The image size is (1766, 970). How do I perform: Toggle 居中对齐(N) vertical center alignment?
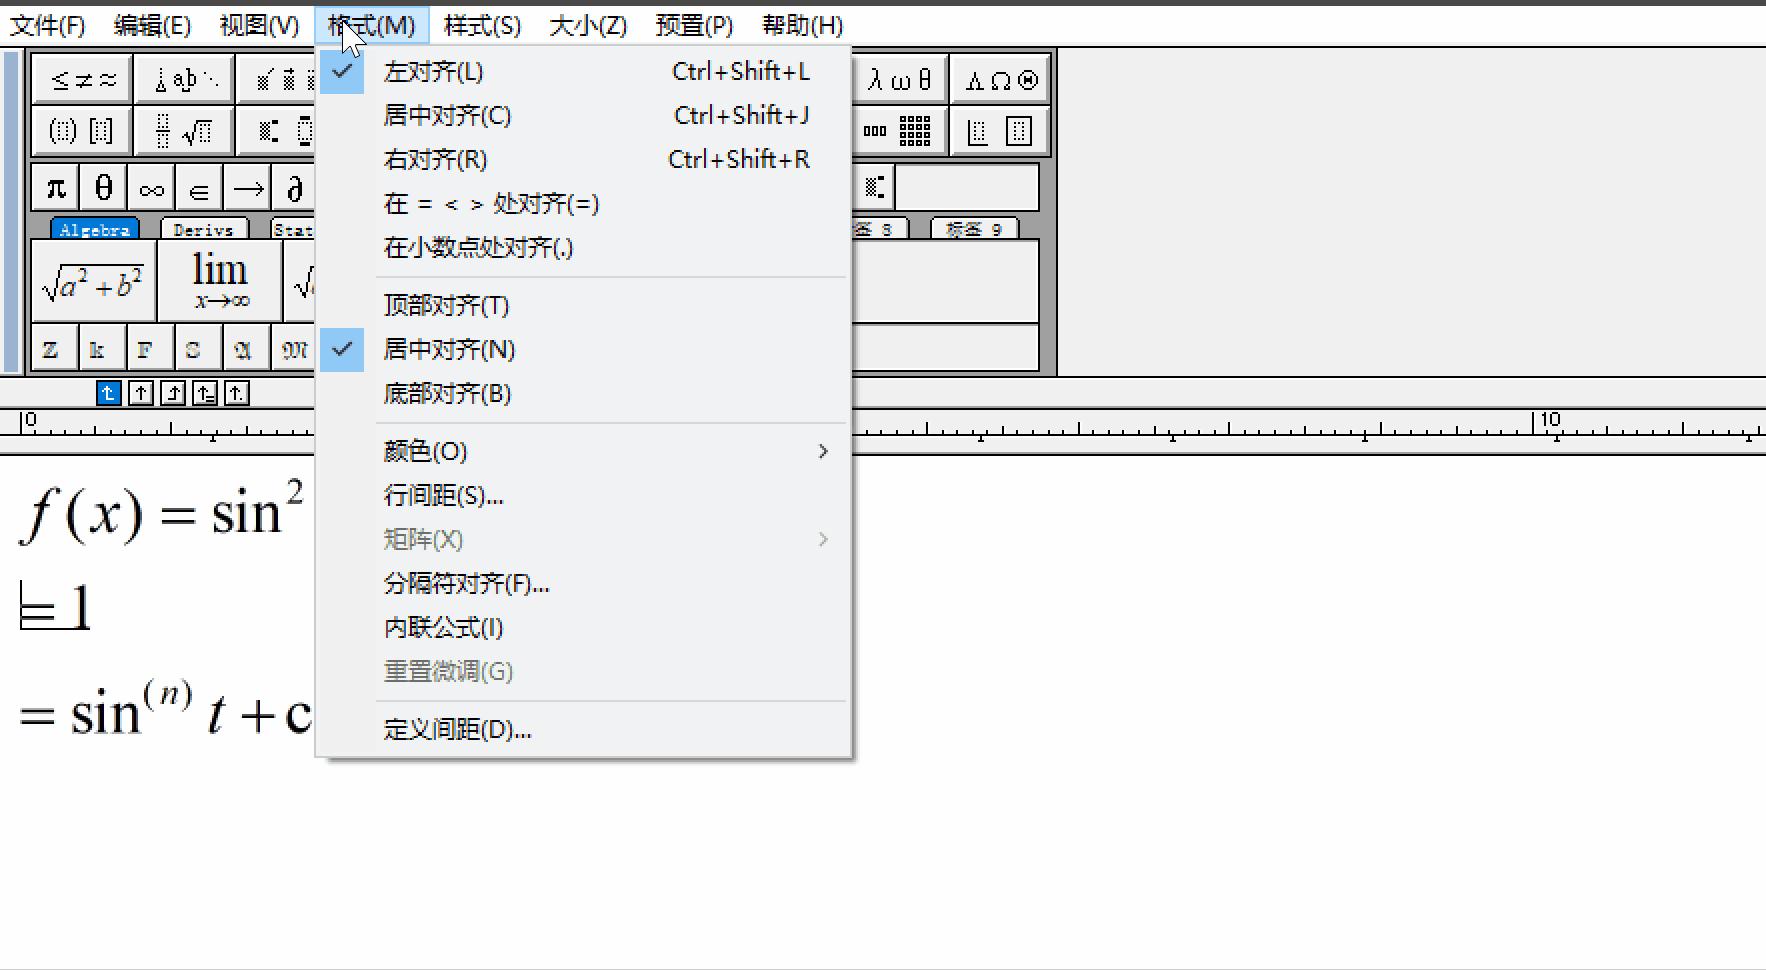(x=584, y=350)
